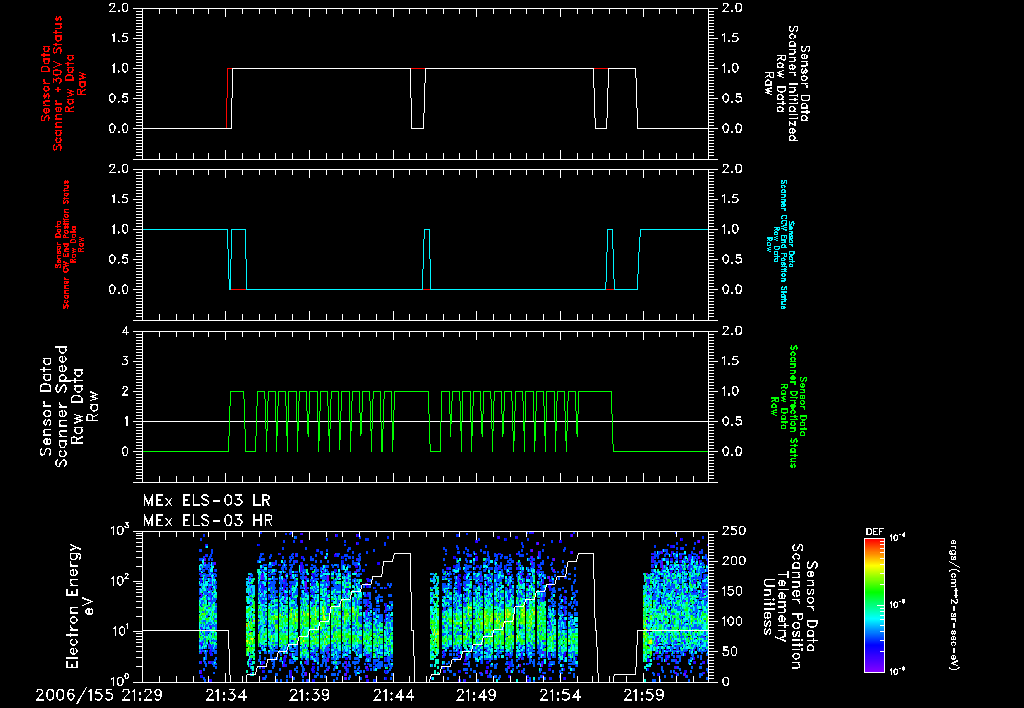This screenshot has width=1024, height=708.
Task: Click the "MEx ELS-03 HR" title text
Action: point(208,521)
